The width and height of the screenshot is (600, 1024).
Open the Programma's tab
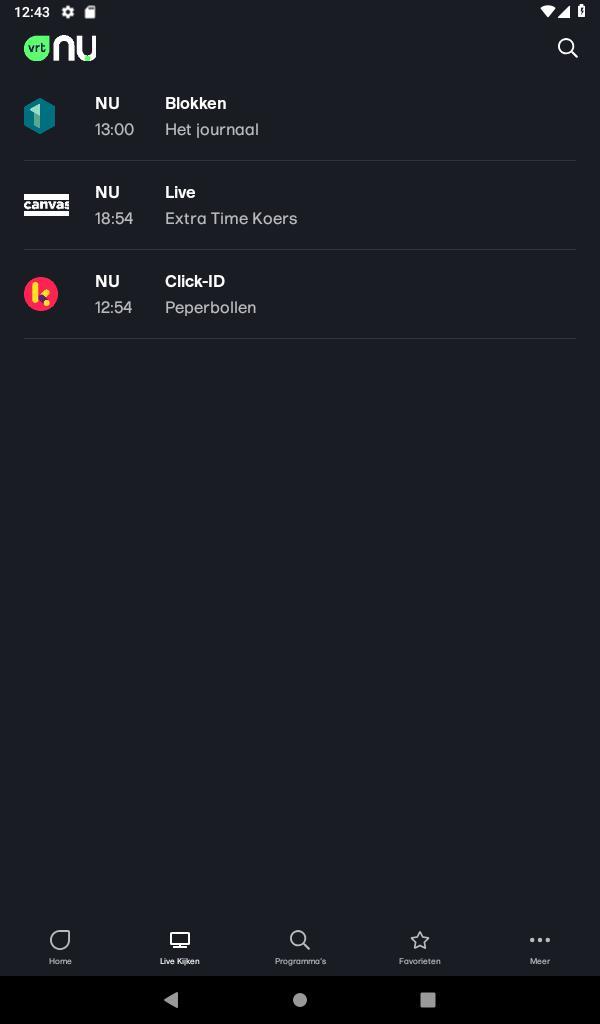pos(300,946)
